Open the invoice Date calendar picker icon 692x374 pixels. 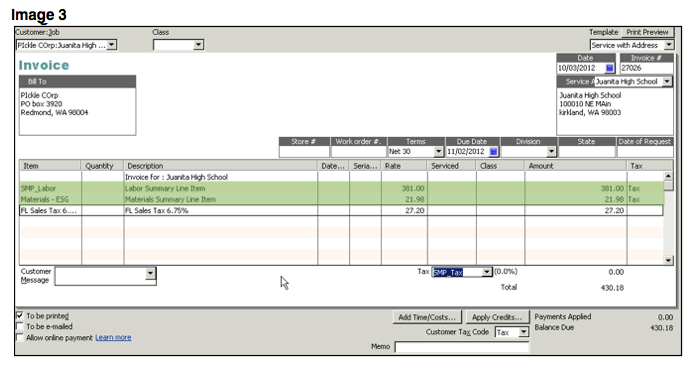point(609,68)
